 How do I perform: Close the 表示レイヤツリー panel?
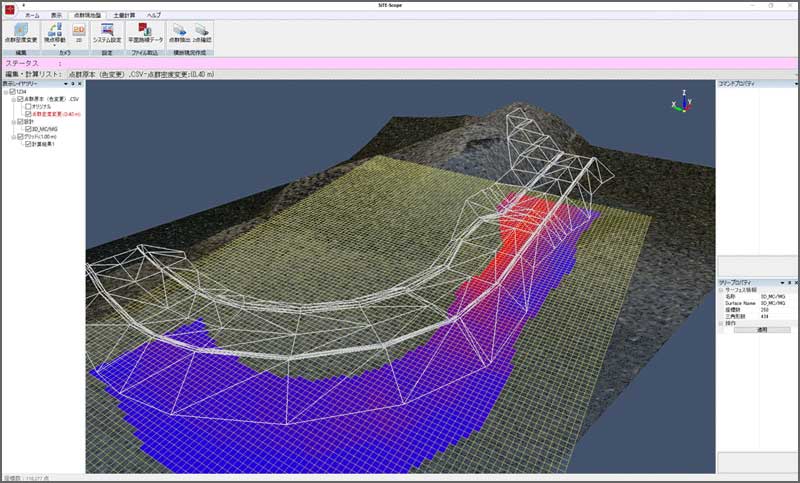[81, 84]
